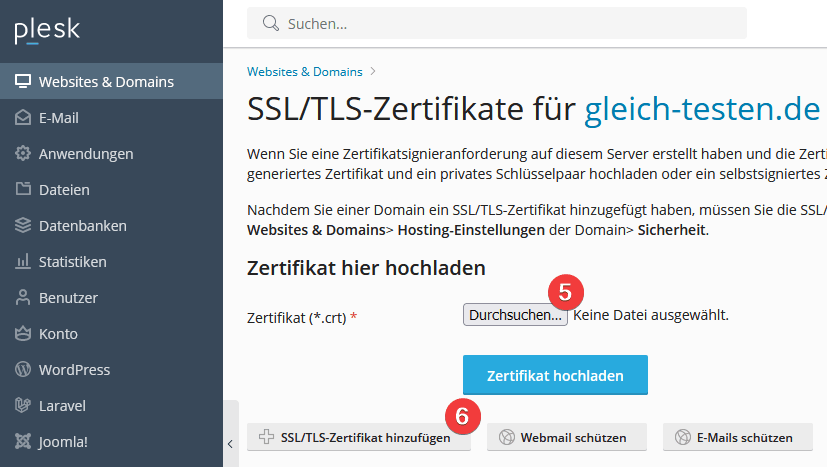Click the Durchsuchen... file button
This screenshot has height=467, width=827.
tap(515, 315)
